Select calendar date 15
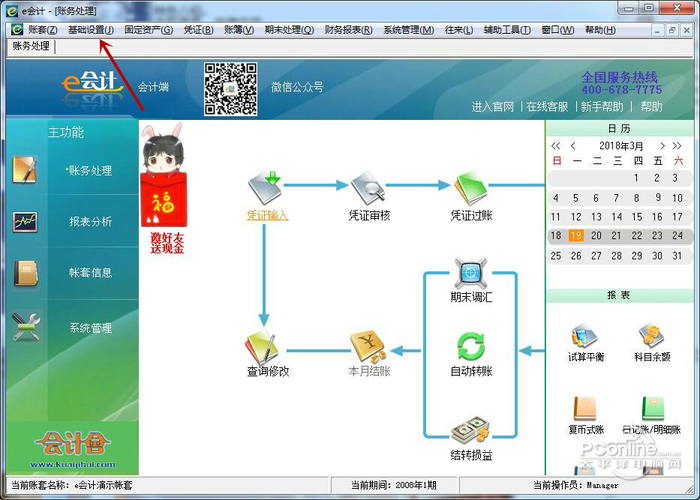700x500 pixels. point(637,217)
